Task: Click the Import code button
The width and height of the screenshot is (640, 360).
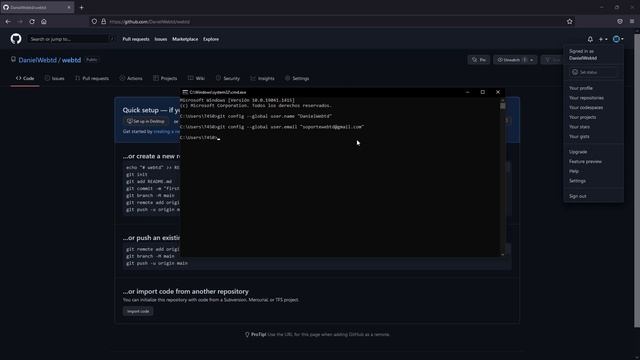Action: 138,311
